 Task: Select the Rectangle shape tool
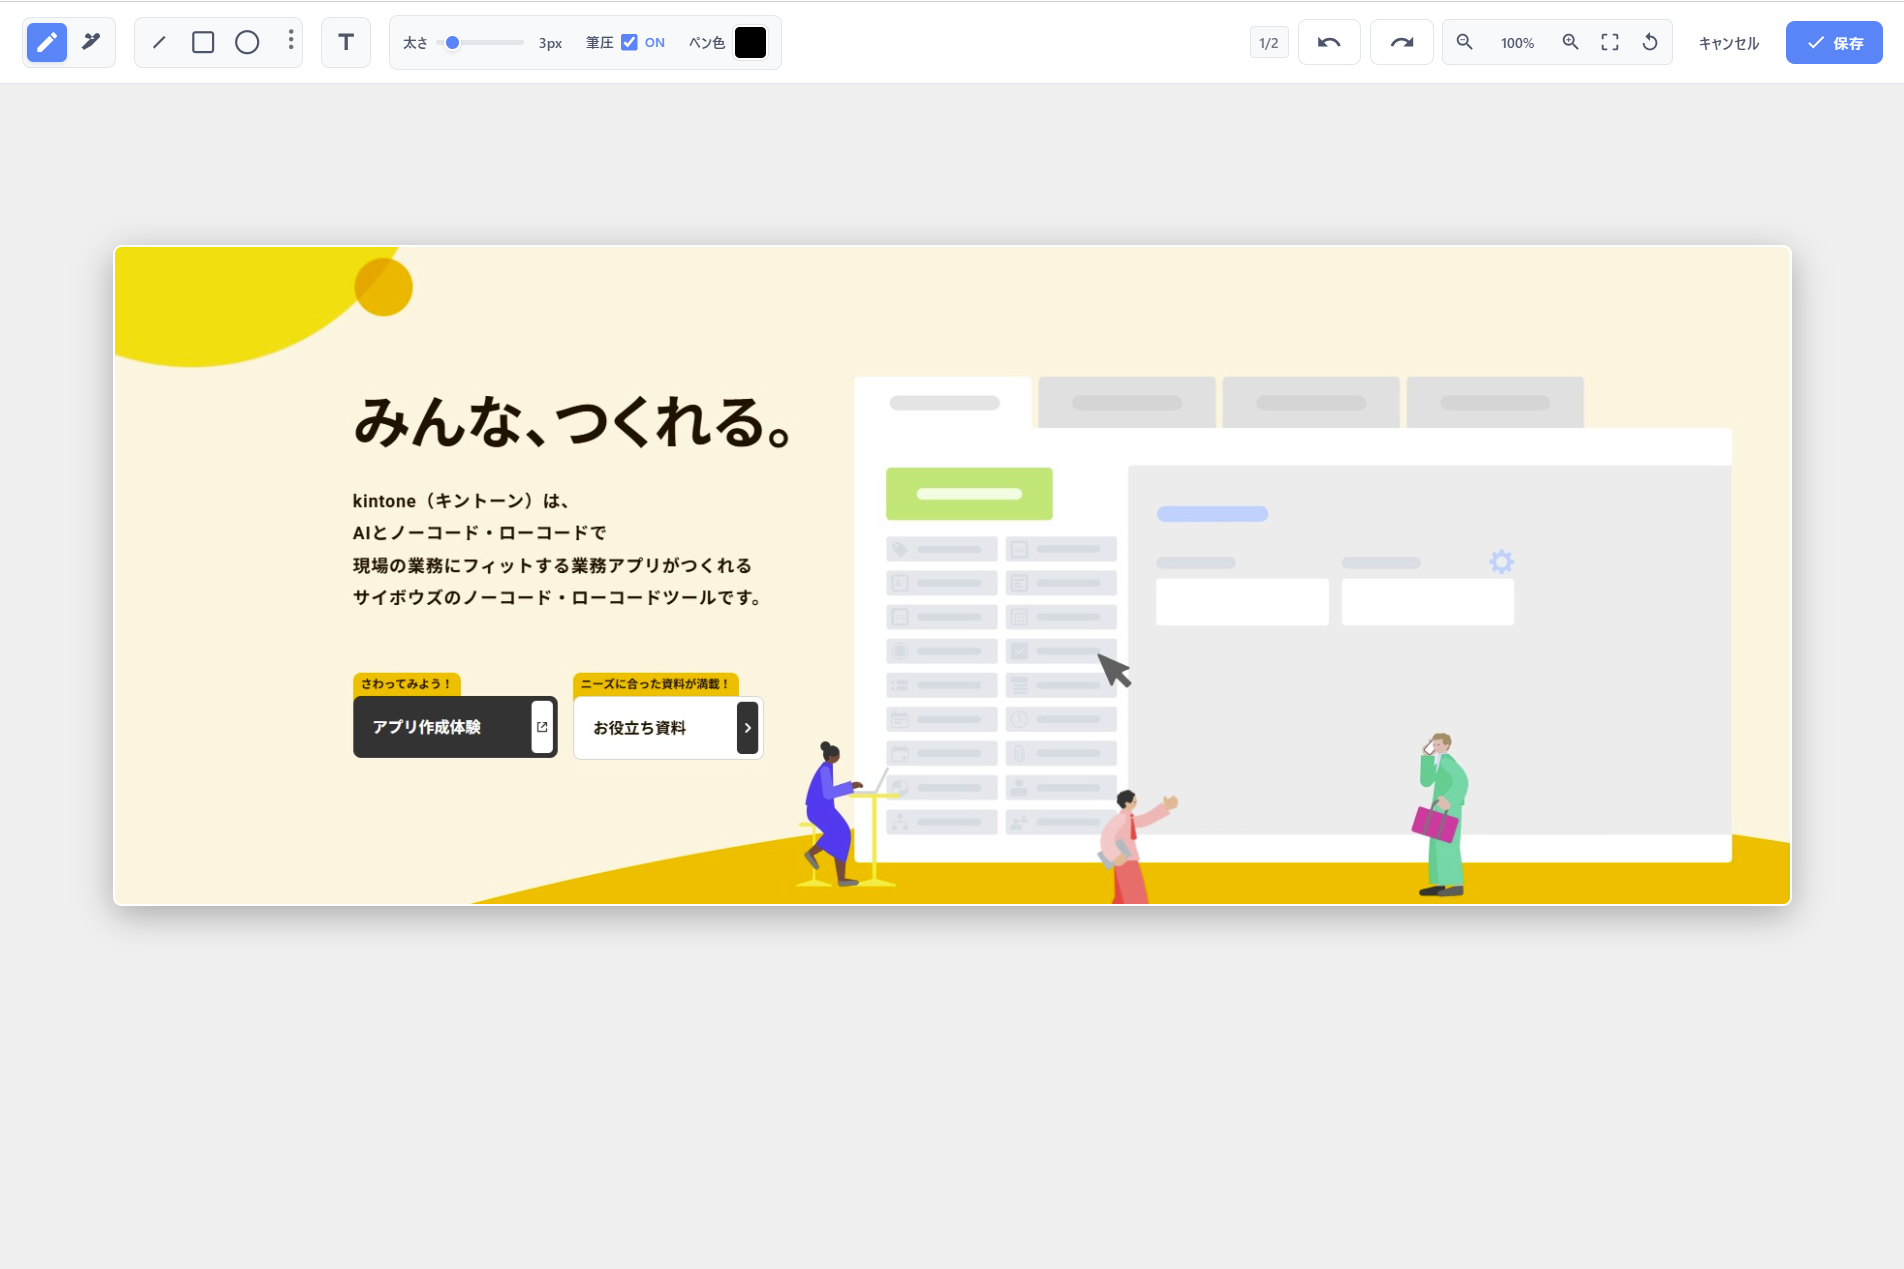204,42
